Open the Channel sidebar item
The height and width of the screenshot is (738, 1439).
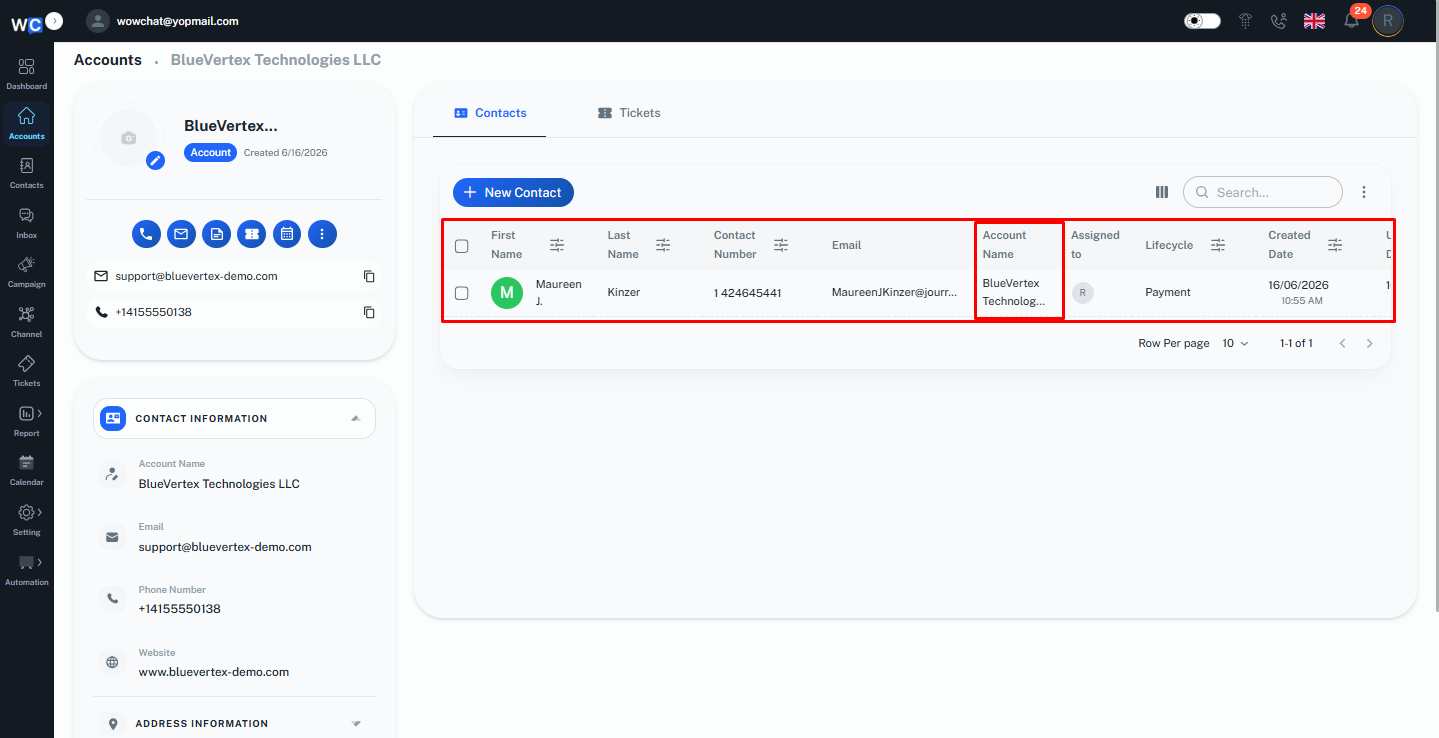[x=26, y=321]
